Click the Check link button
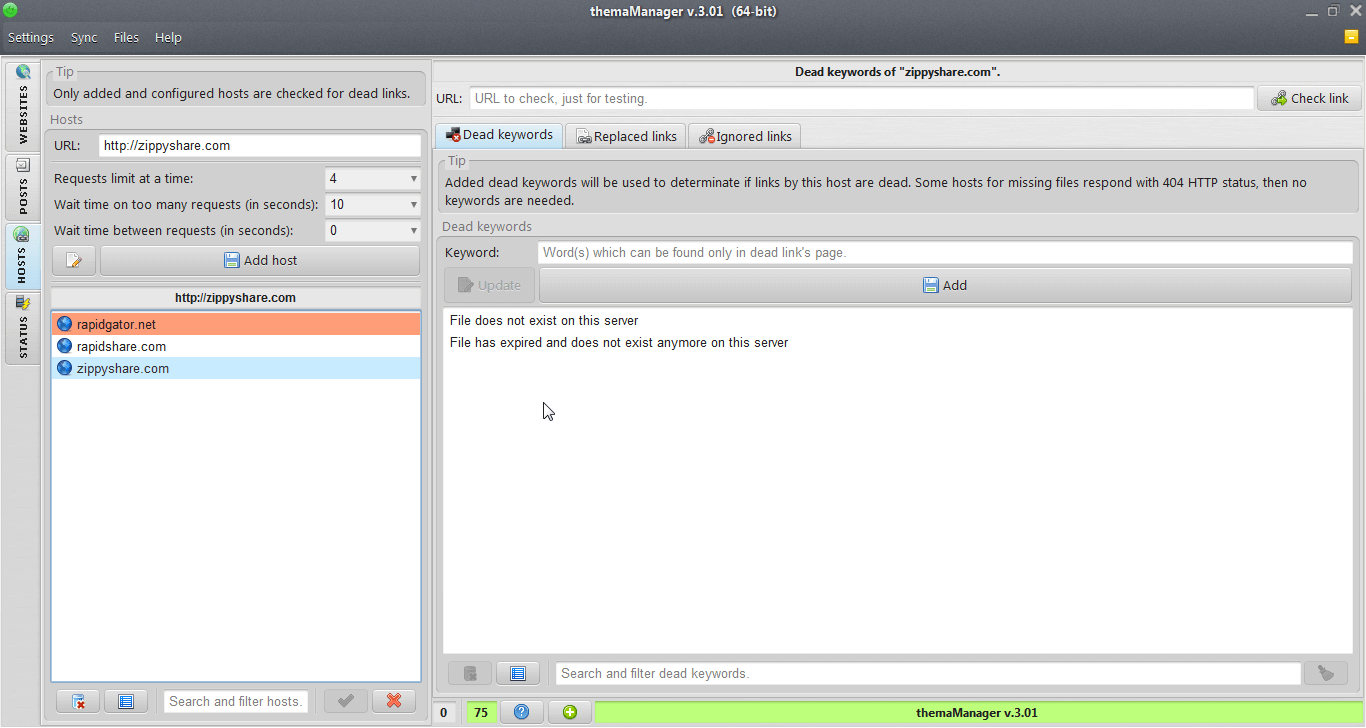 tap(1309, 98)
